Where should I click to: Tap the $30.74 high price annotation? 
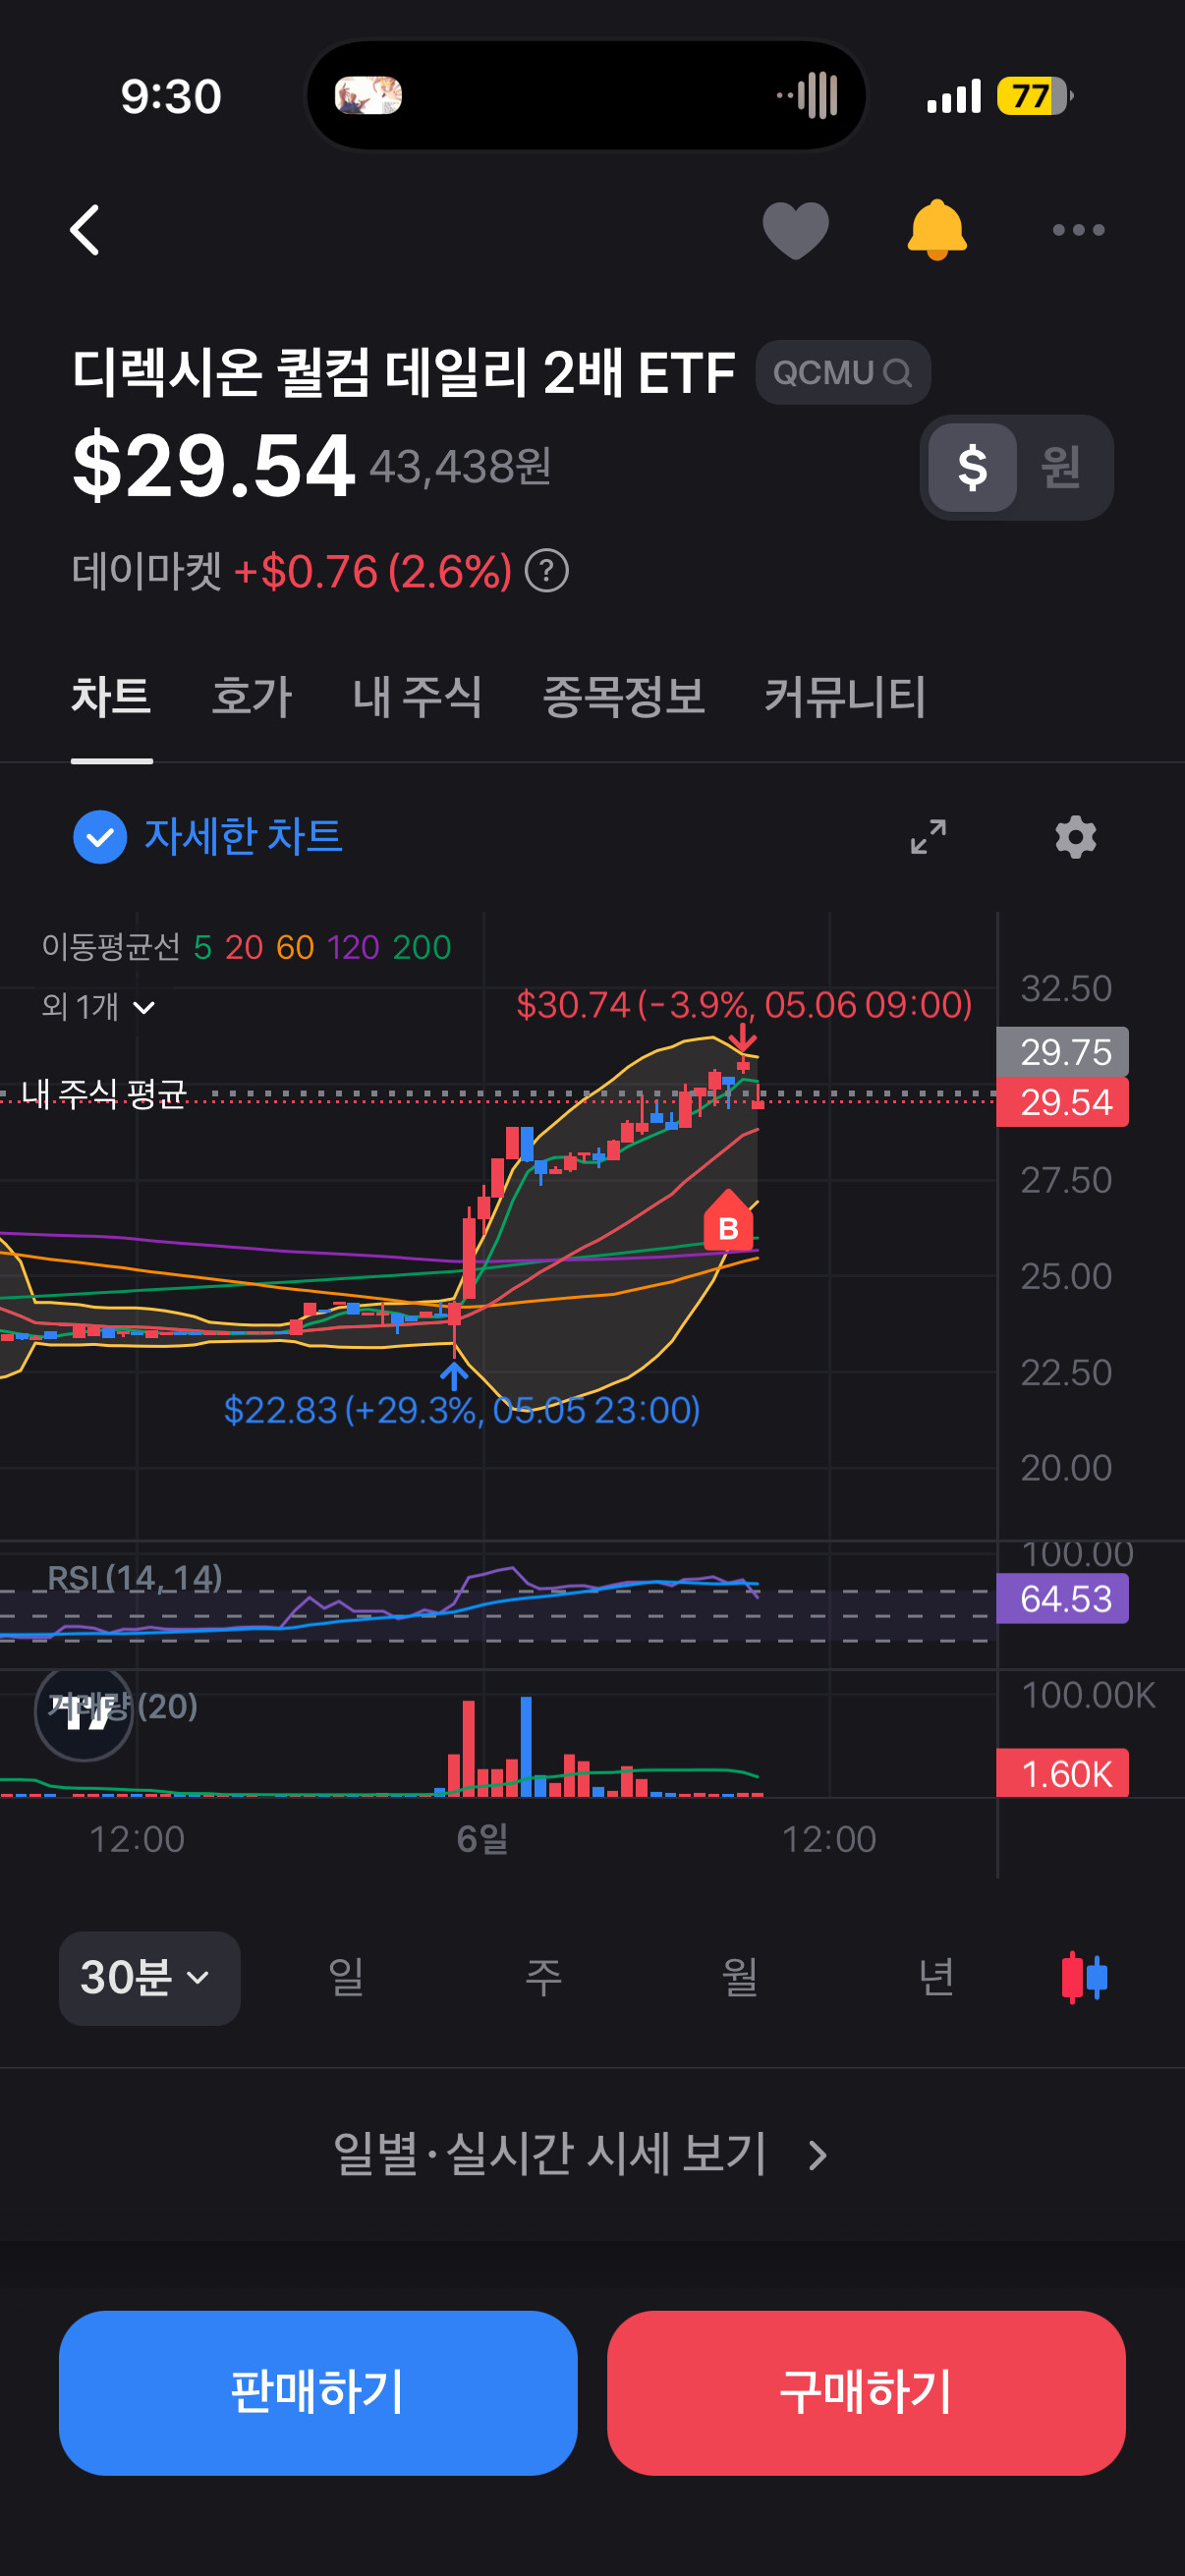click(x=744, y=1004)
